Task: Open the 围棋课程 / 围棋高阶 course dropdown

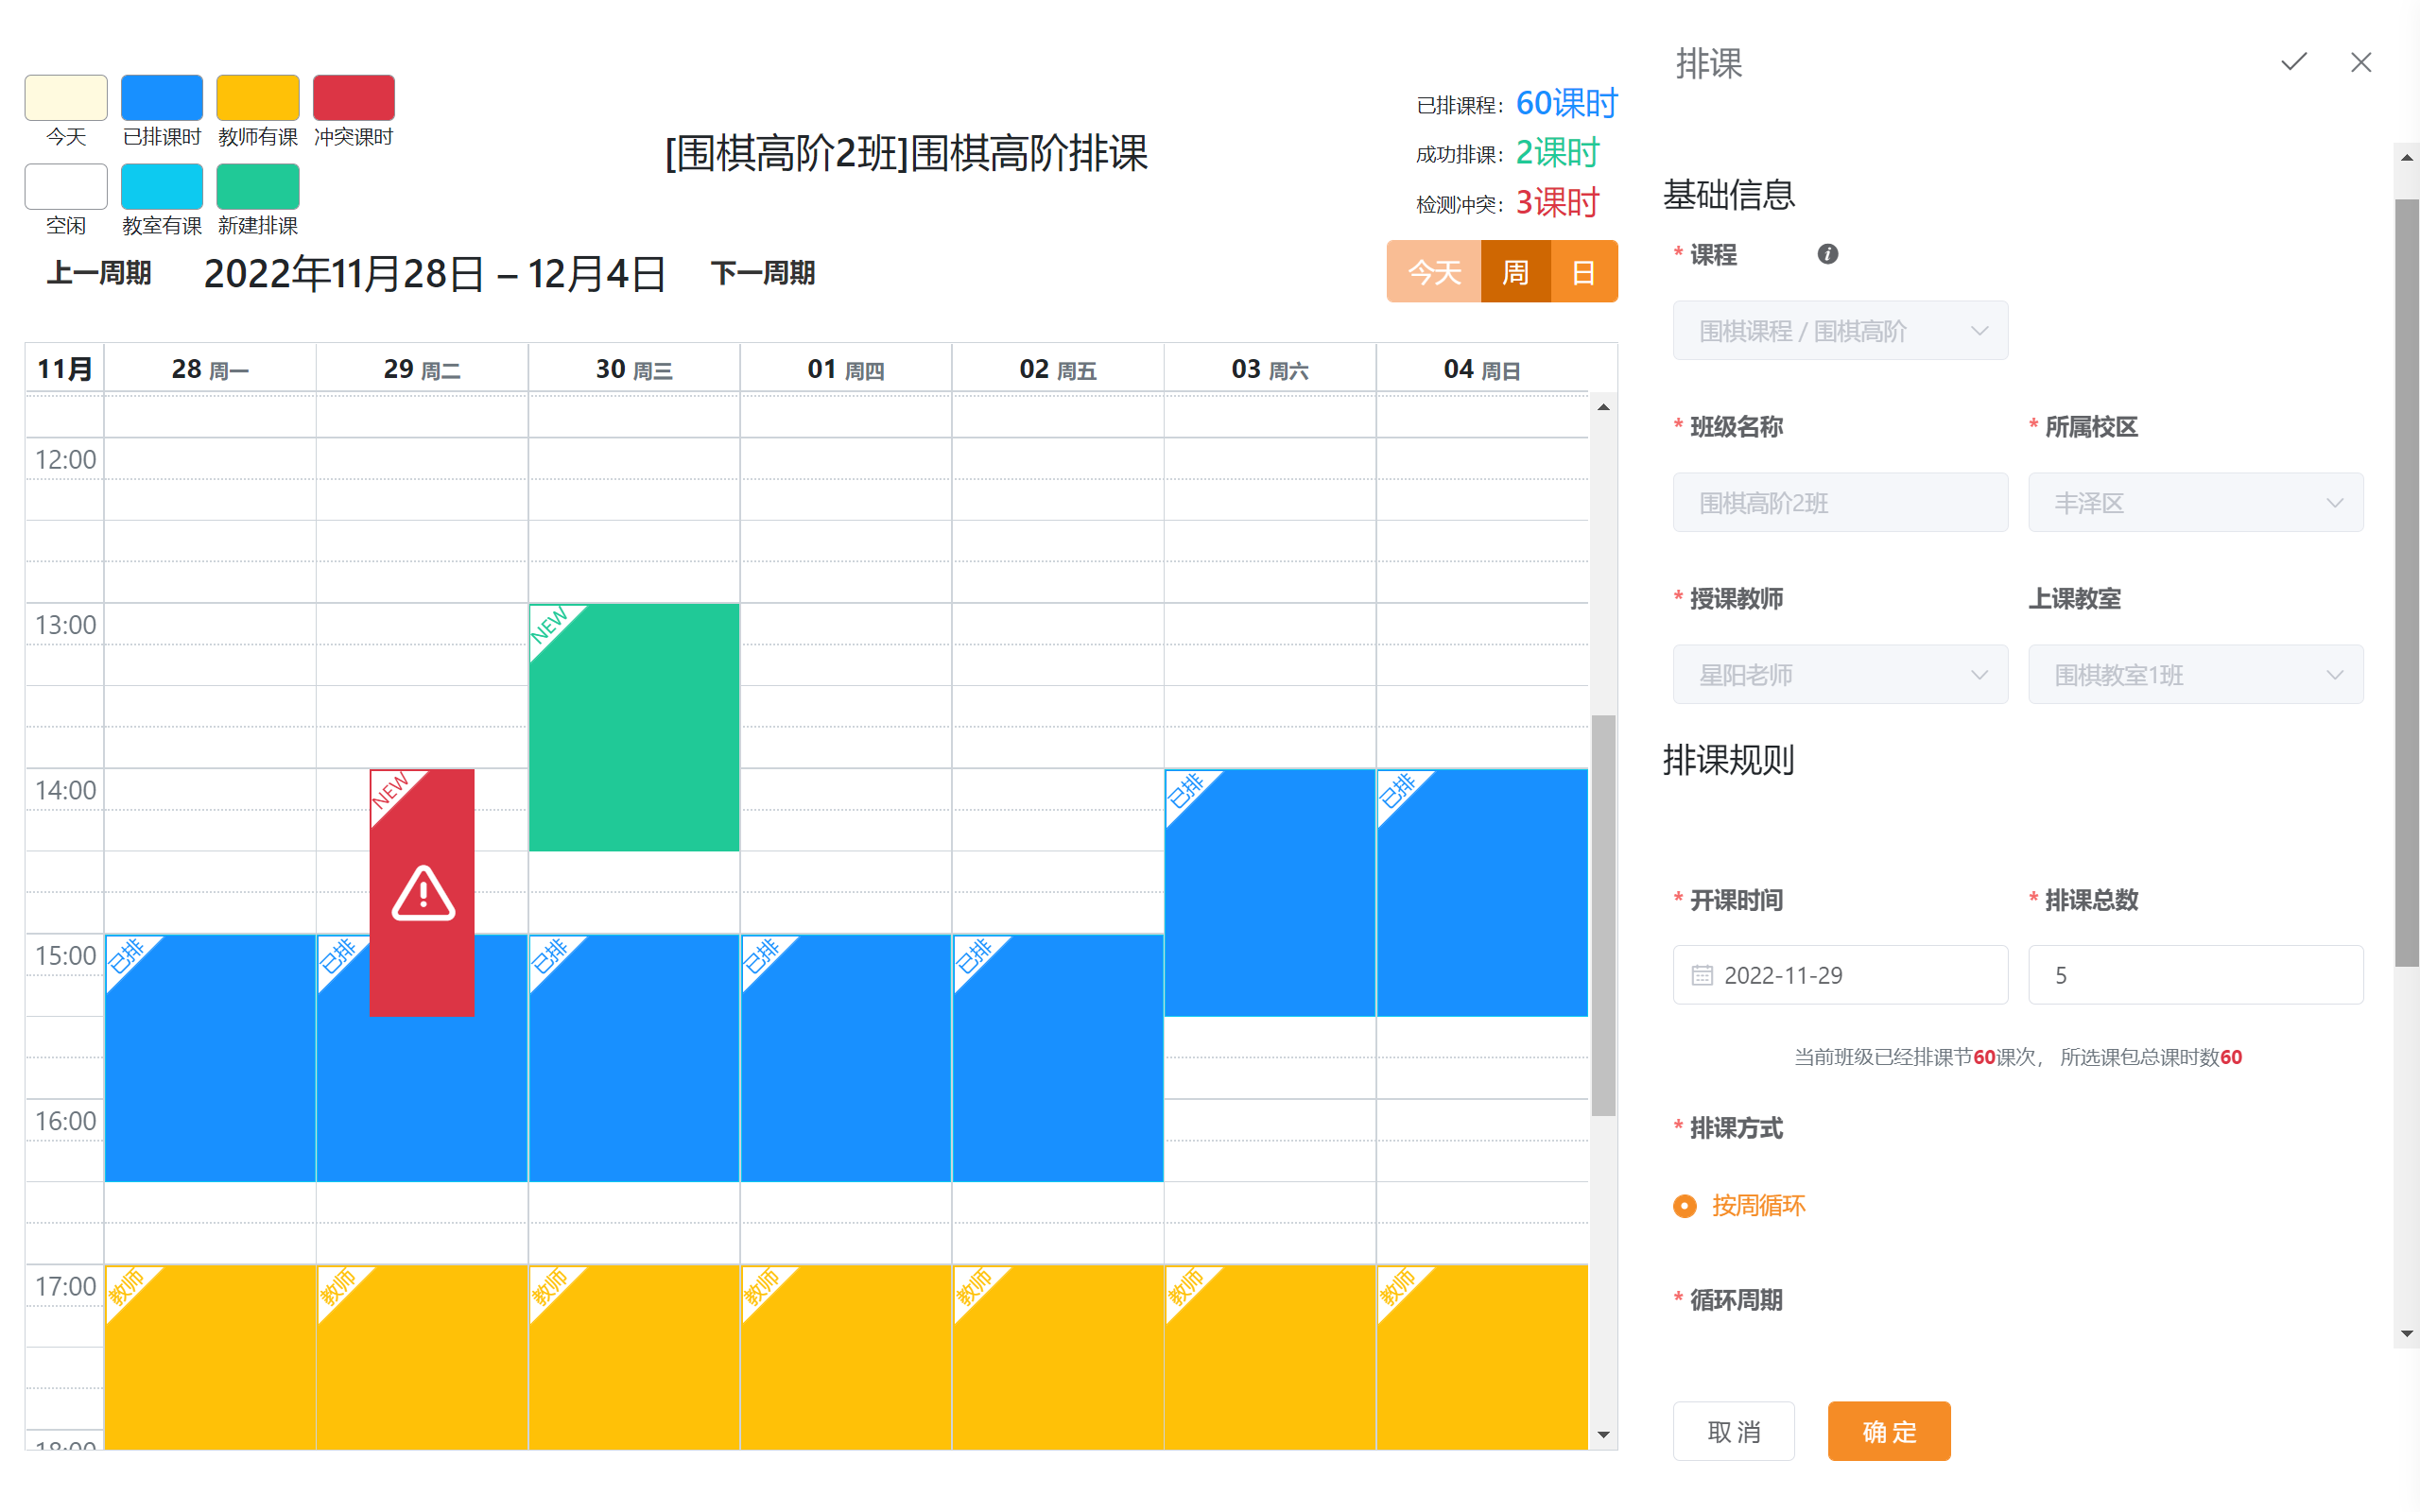Action: tap(1840, 331)
